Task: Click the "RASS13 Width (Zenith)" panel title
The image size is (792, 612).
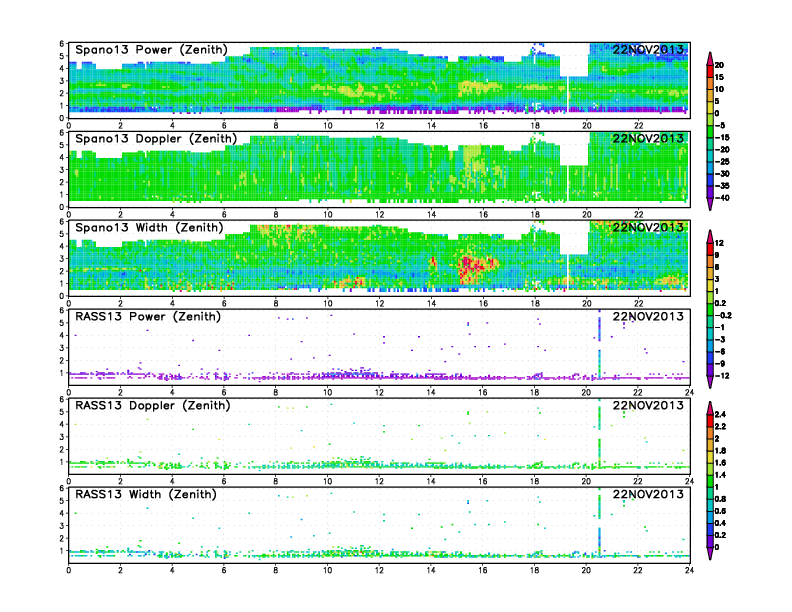Action: (x=145, y=494)
